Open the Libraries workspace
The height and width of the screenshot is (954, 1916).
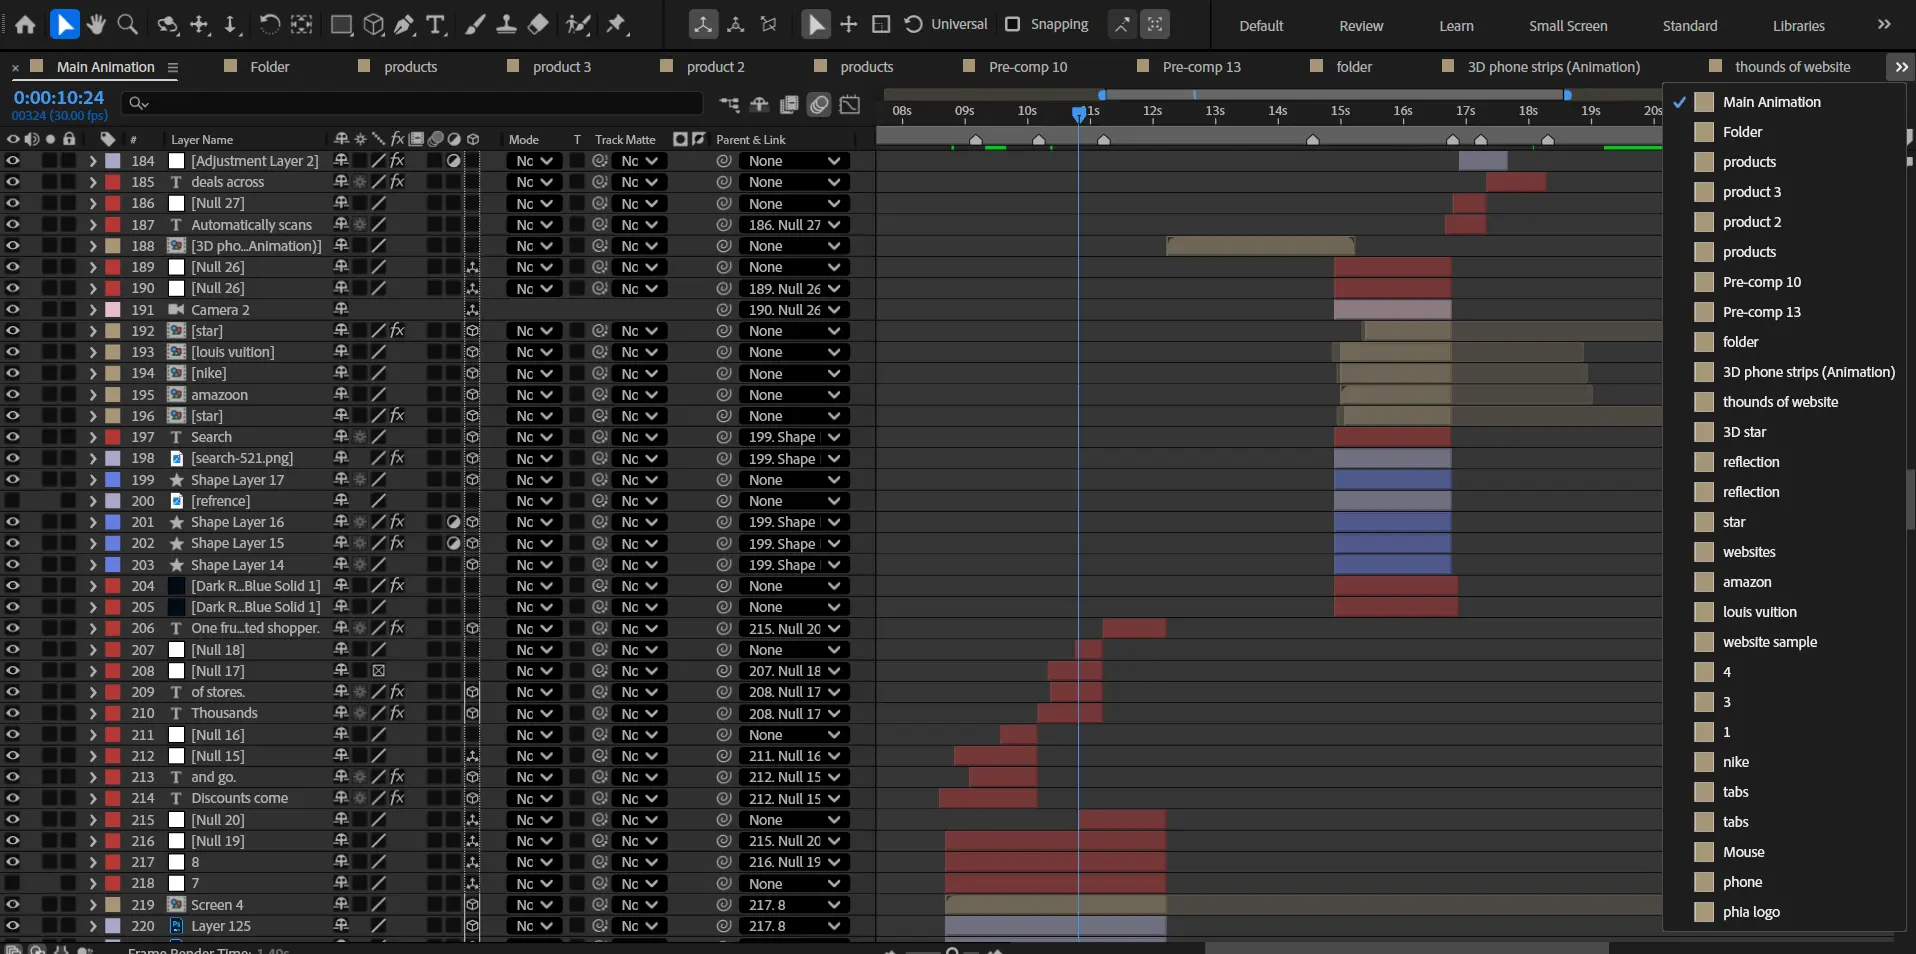1798,26
